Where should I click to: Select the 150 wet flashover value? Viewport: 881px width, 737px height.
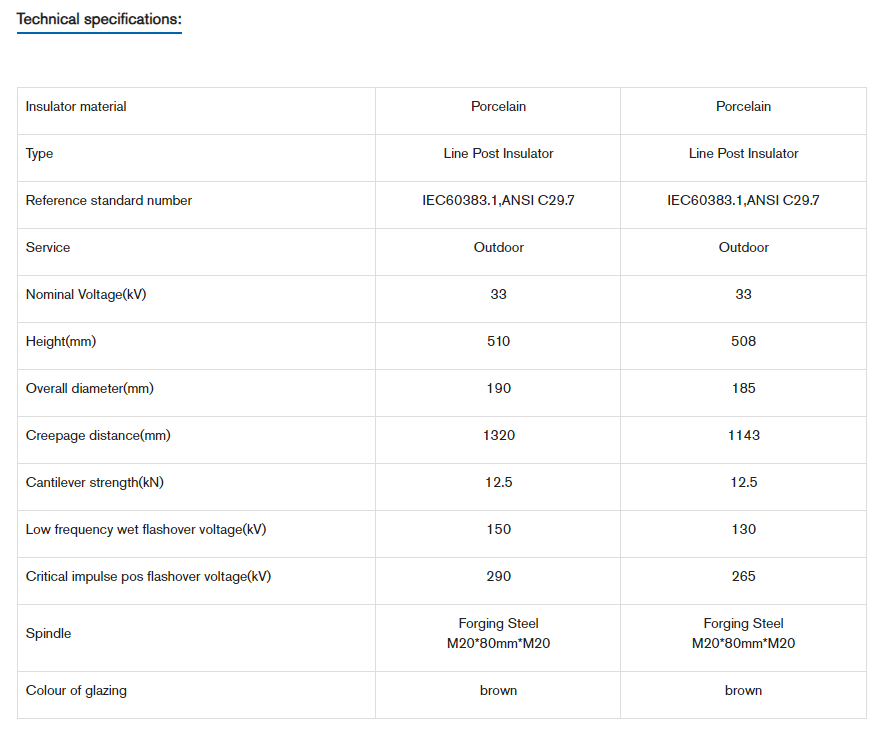tap(498, 530)
